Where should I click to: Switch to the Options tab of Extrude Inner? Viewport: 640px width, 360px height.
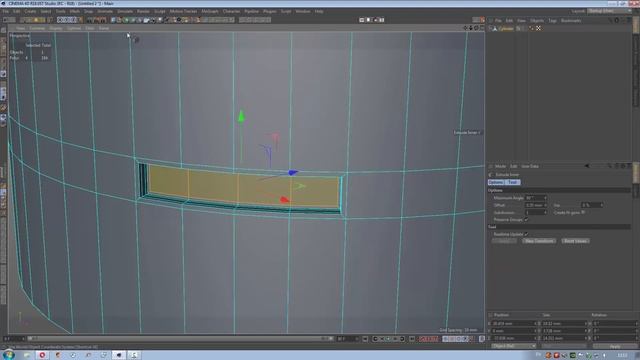coord(496,182)
